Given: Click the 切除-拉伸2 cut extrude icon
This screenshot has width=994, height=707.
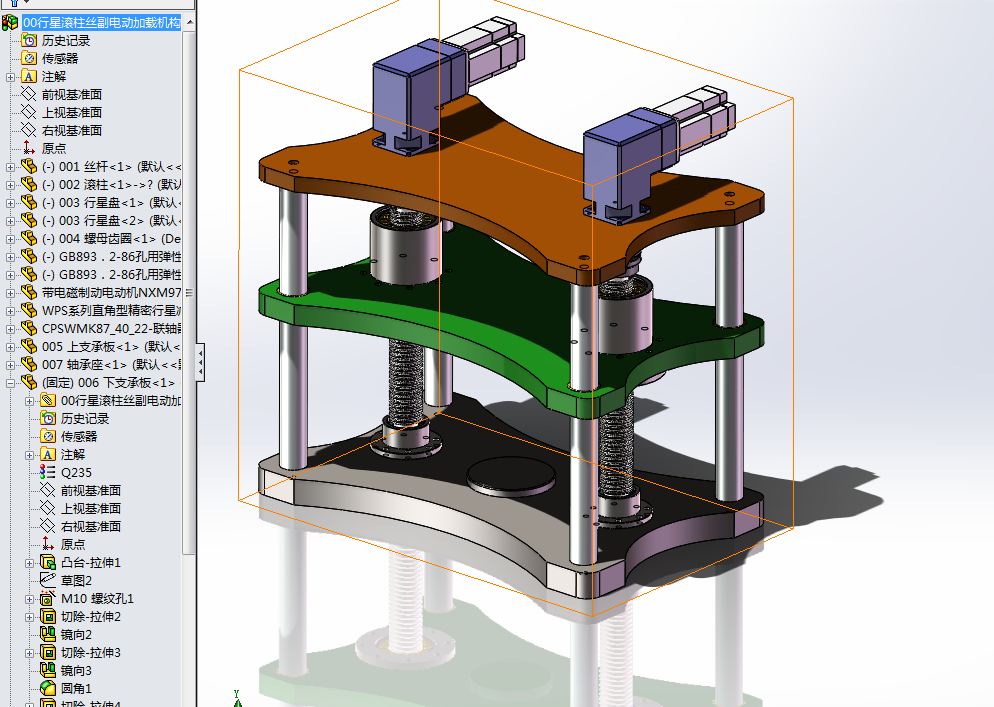Looking at the screenshot, I should pyautogui.click(x=48, y=616).
